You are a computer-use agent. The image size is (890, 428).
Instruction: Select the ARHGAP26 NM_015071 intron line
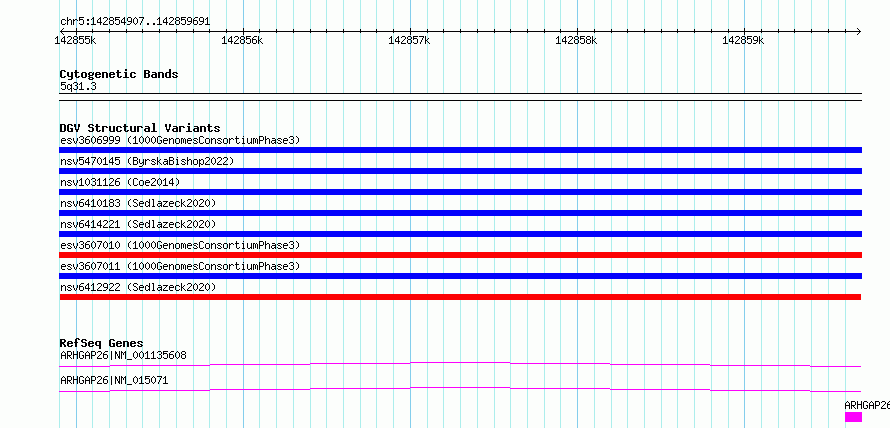pos(460,389)
